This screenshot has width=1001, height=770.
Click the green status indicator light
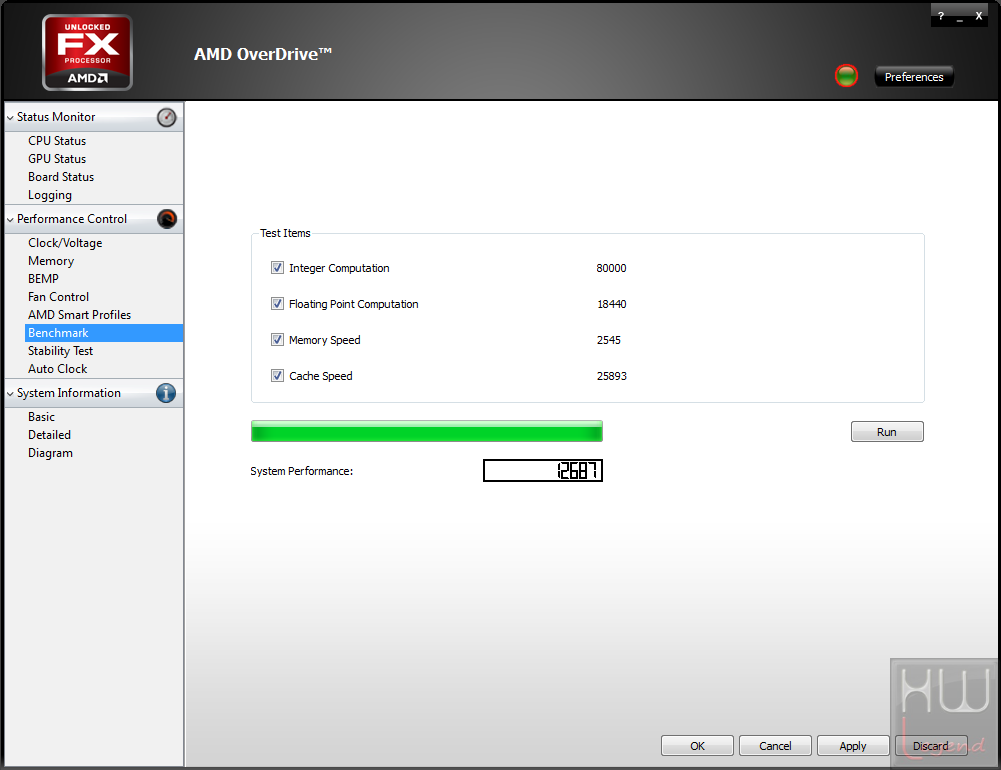pos(847,76)
